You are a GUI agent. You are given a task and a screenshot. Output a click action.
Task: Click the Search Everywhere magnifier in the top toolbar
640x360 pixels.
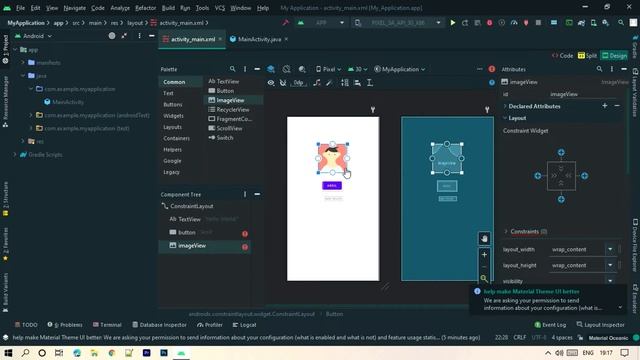621,23
